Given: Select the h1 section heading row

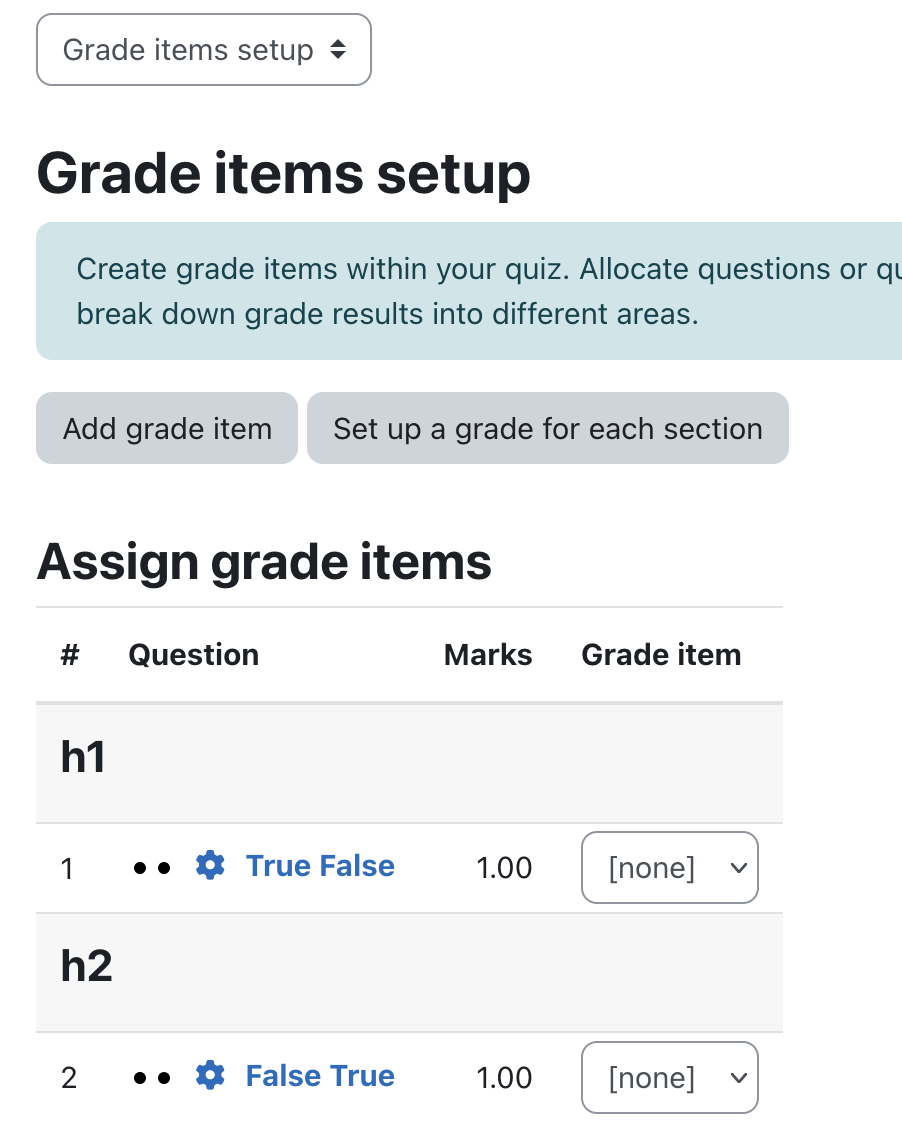Looking at the screenshot, I should coord(409,764).
